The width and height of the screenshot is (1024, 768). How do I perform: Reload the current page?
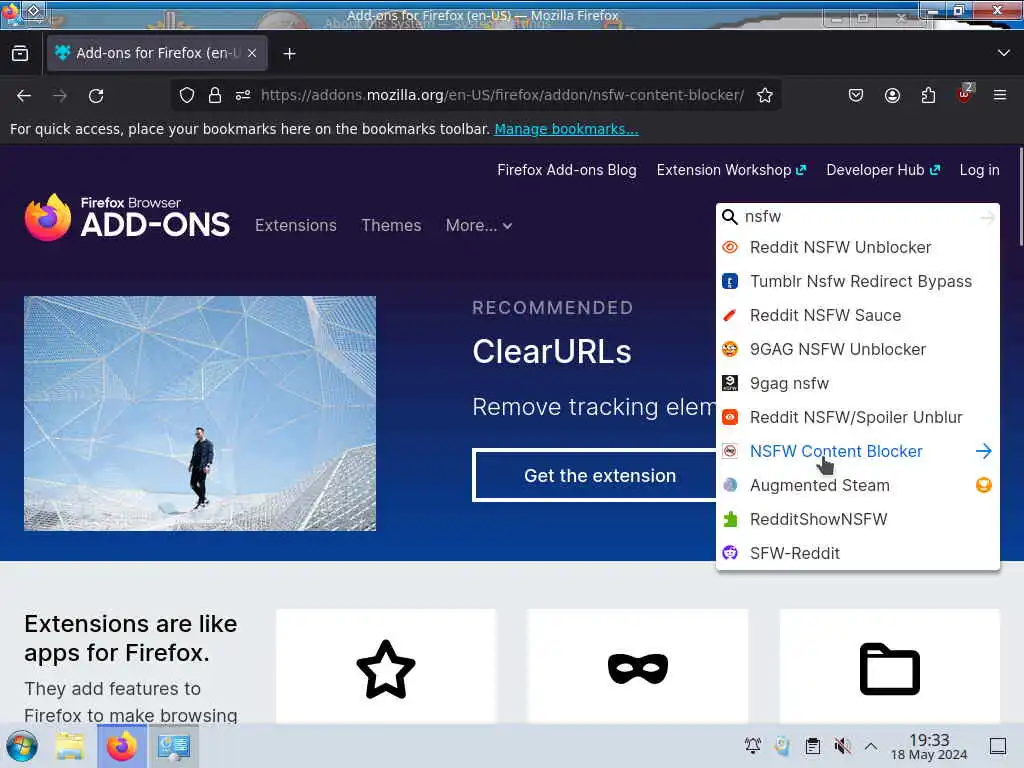coord(96,96)
